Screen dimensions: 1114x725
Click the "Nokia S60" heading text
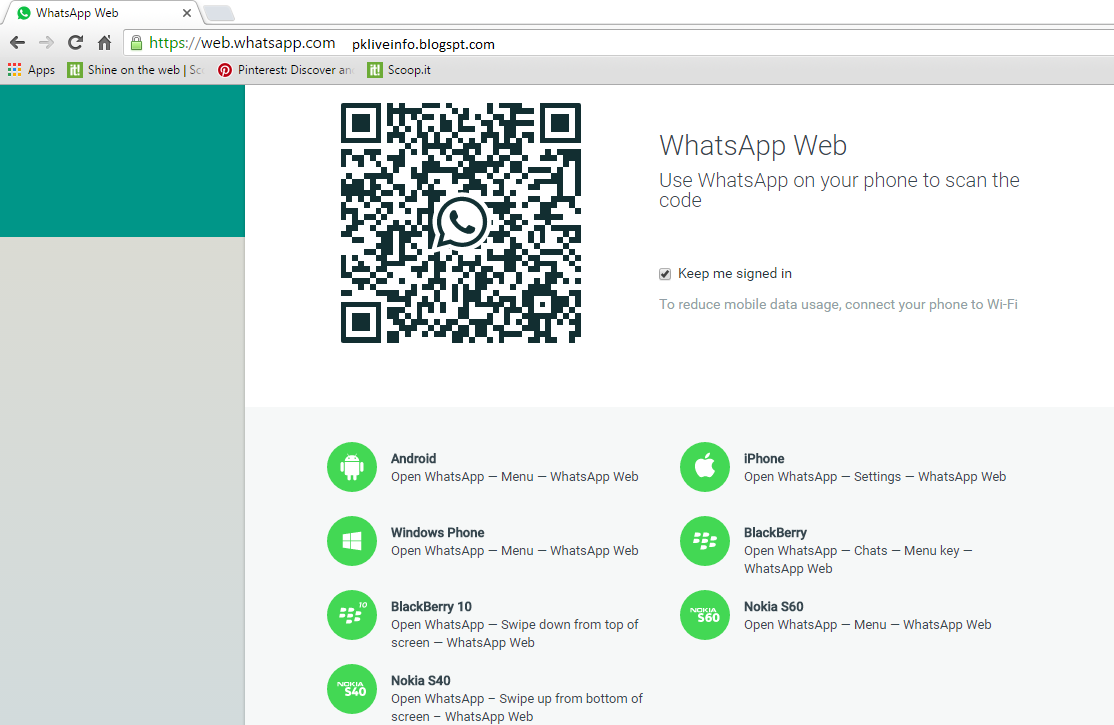774,606
